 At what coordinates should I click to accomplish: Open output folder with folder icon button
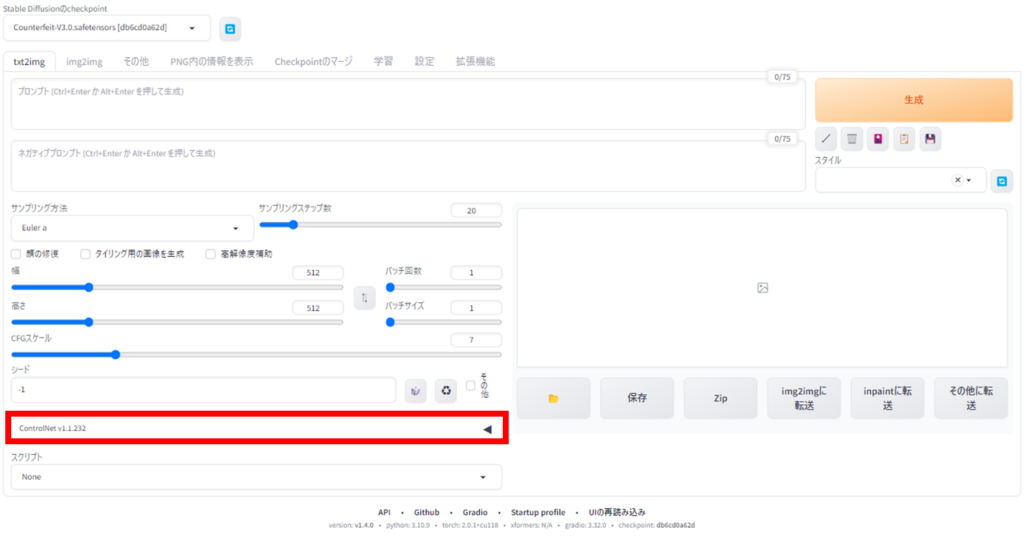click(553, 398)
